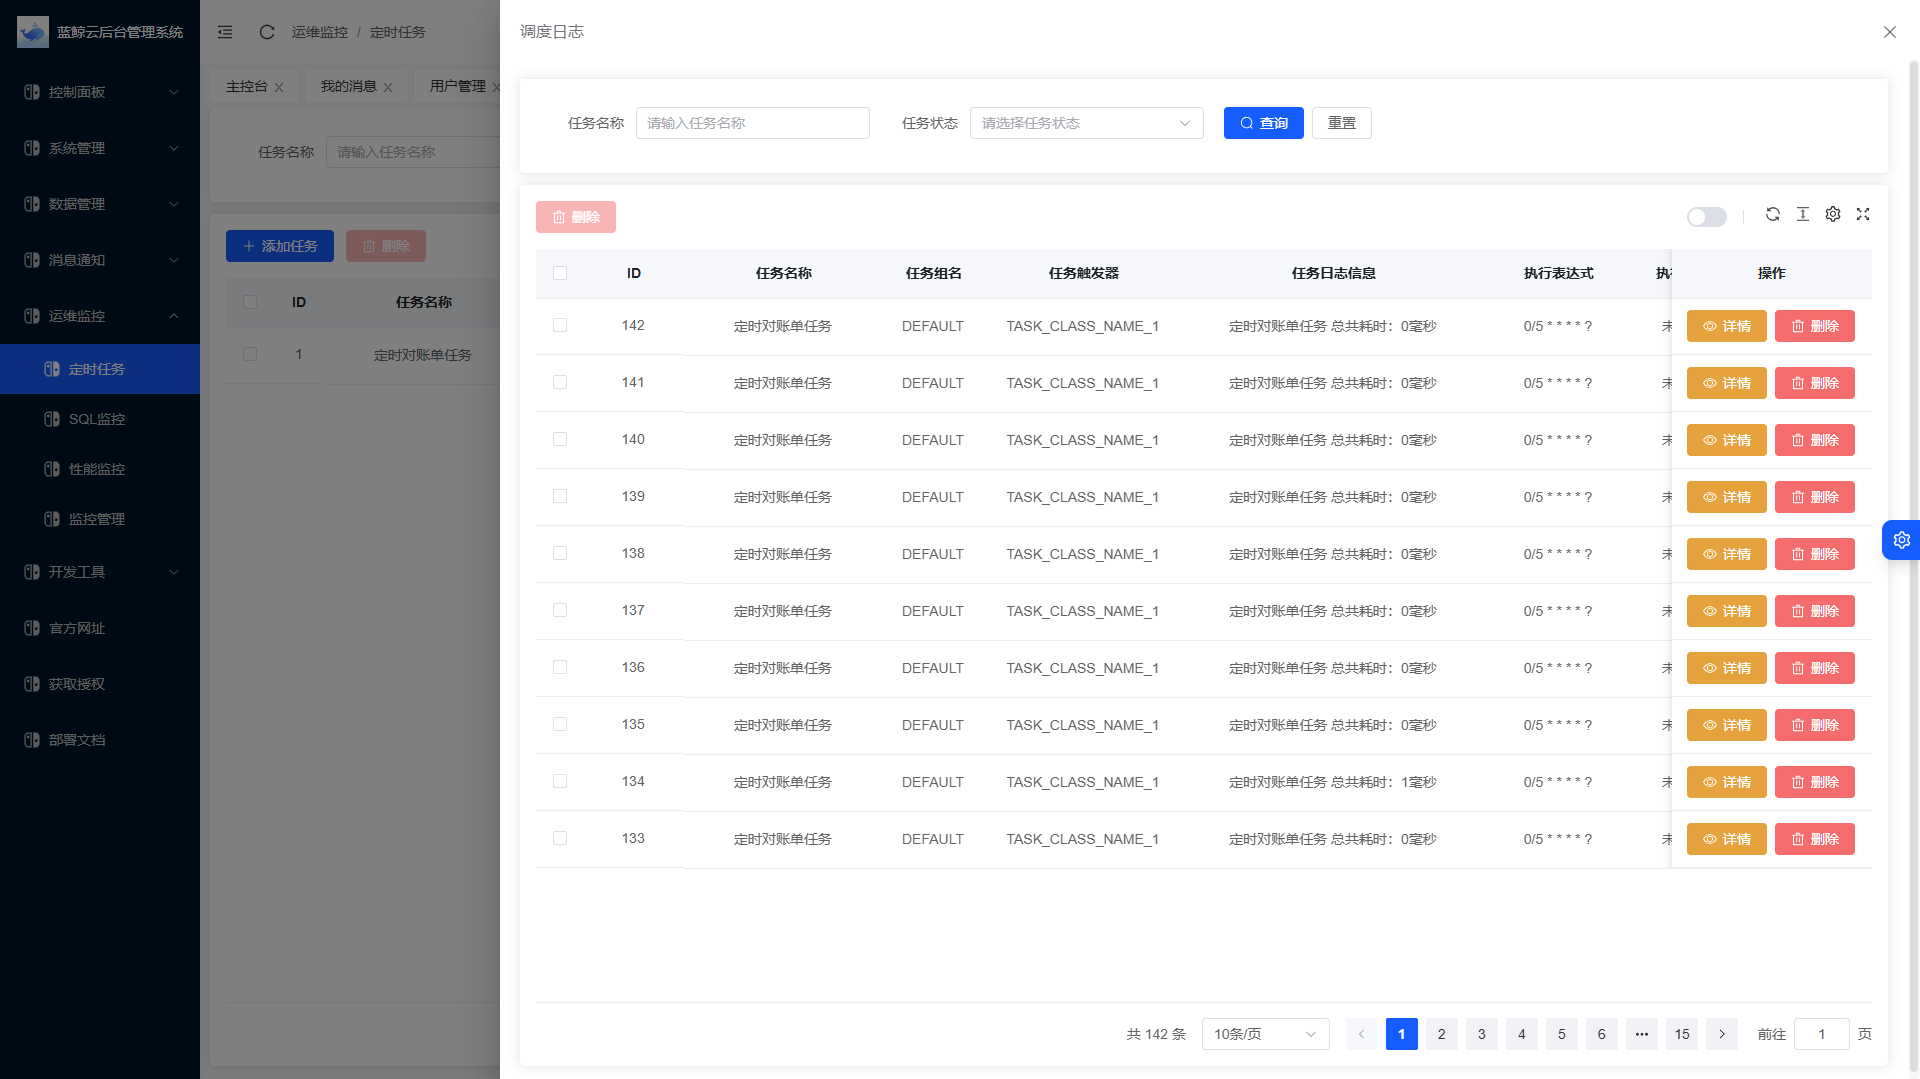Tick checkbox for log ID 138
Screen dimensions: 1920x1079
(560, 554)
